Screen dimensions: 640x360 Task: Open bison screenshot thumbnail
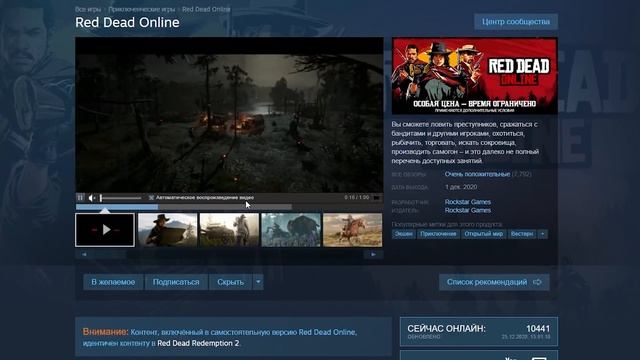coord(291,230)
